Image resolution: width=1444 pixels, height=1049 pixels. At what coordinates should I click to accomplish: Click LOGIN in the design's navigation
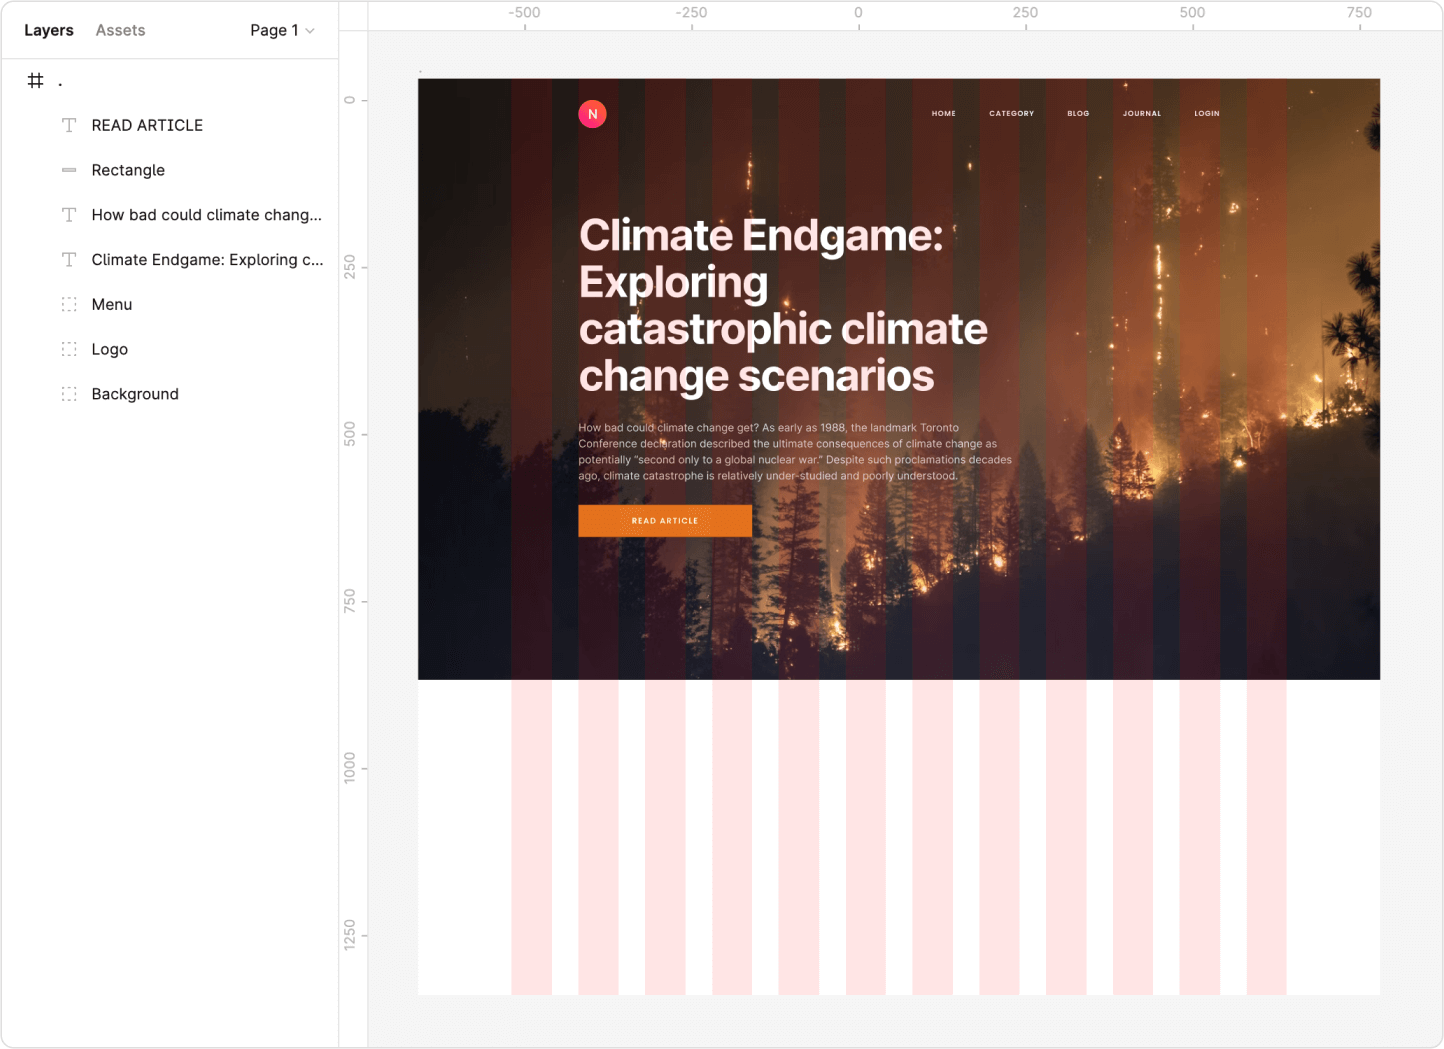[x=1207, y=114]
